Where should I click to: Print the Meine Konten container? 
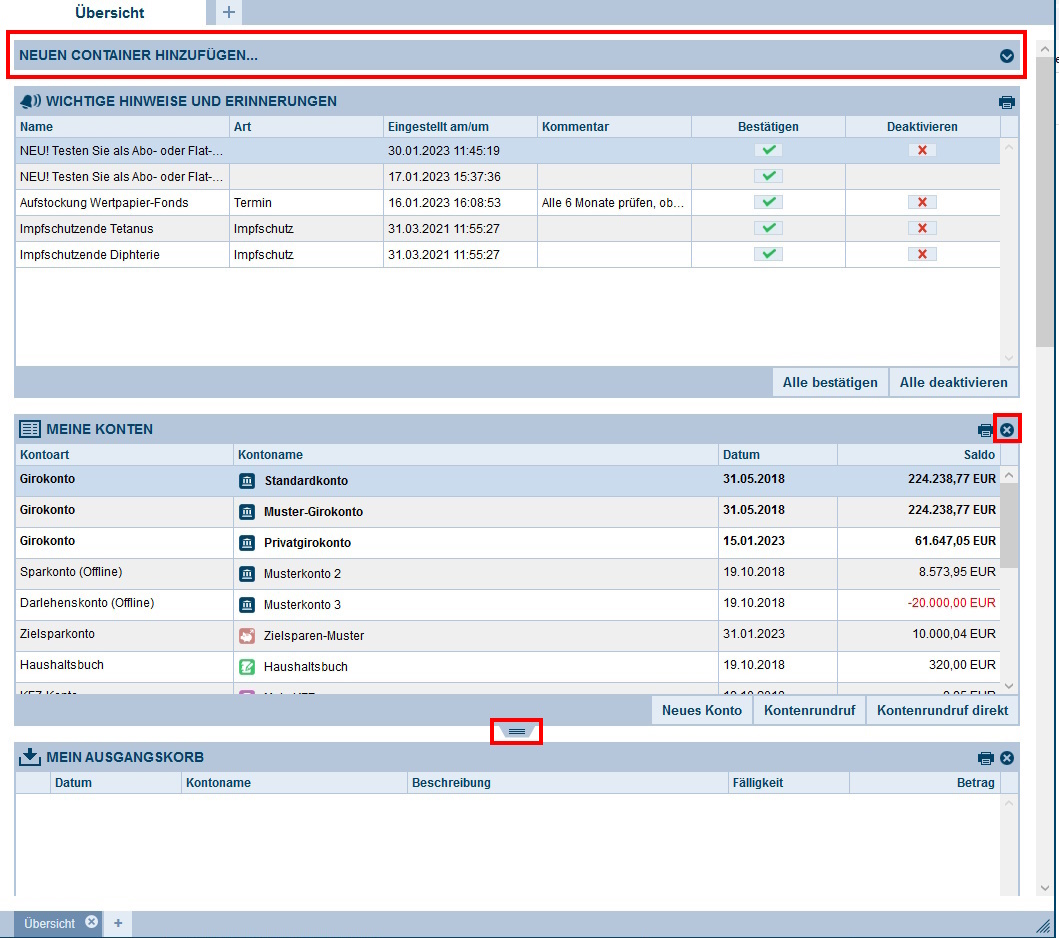pos(985,430)
